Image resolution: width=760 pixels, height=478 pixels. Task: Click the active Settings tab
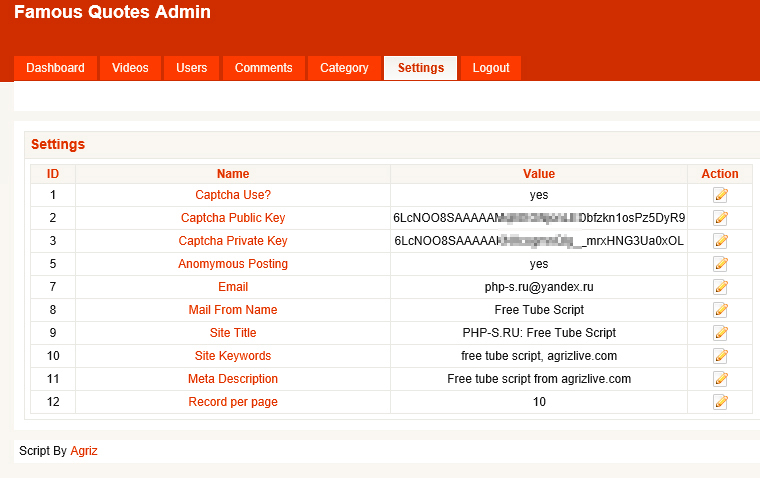click(420, 68)
